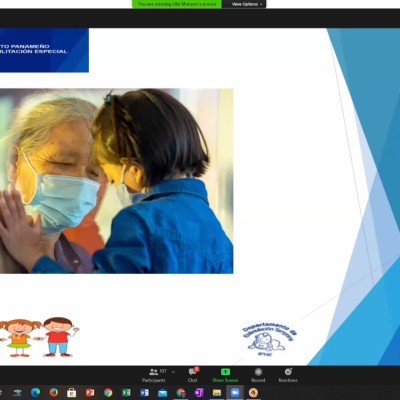Open Excel from the taskbar
This screenshot has height=400, width=400.
coord(126,393)
